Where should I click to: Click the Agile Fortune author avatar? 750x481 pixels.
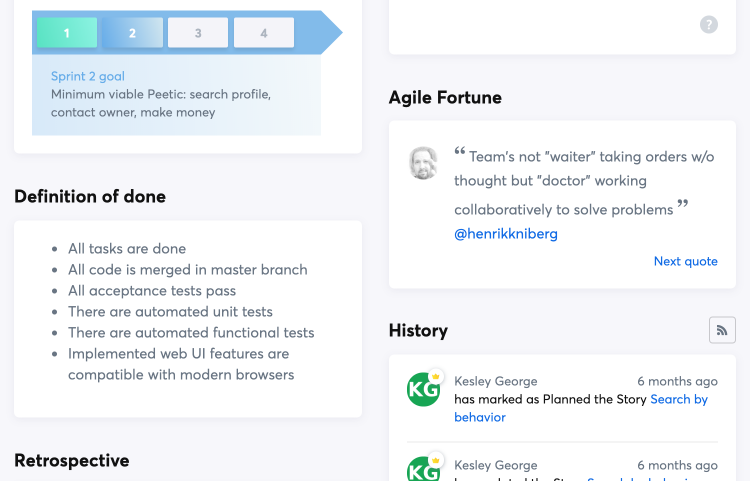424,163
